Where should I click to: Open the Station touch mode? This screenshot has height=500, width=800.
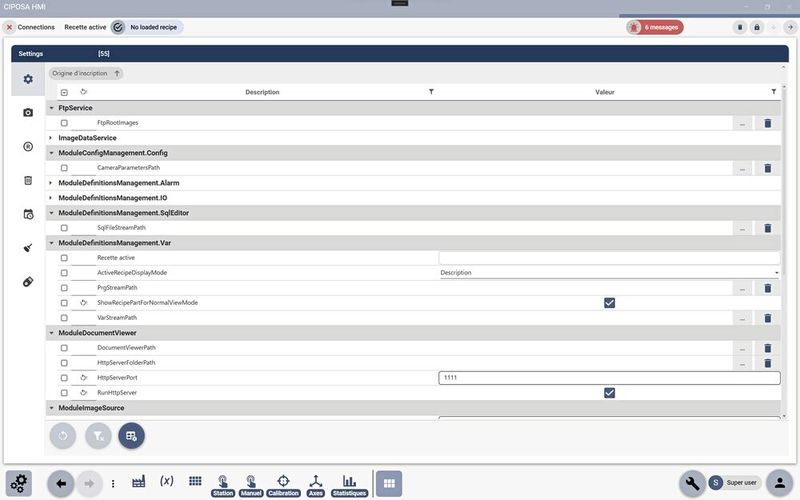point(223,485)
